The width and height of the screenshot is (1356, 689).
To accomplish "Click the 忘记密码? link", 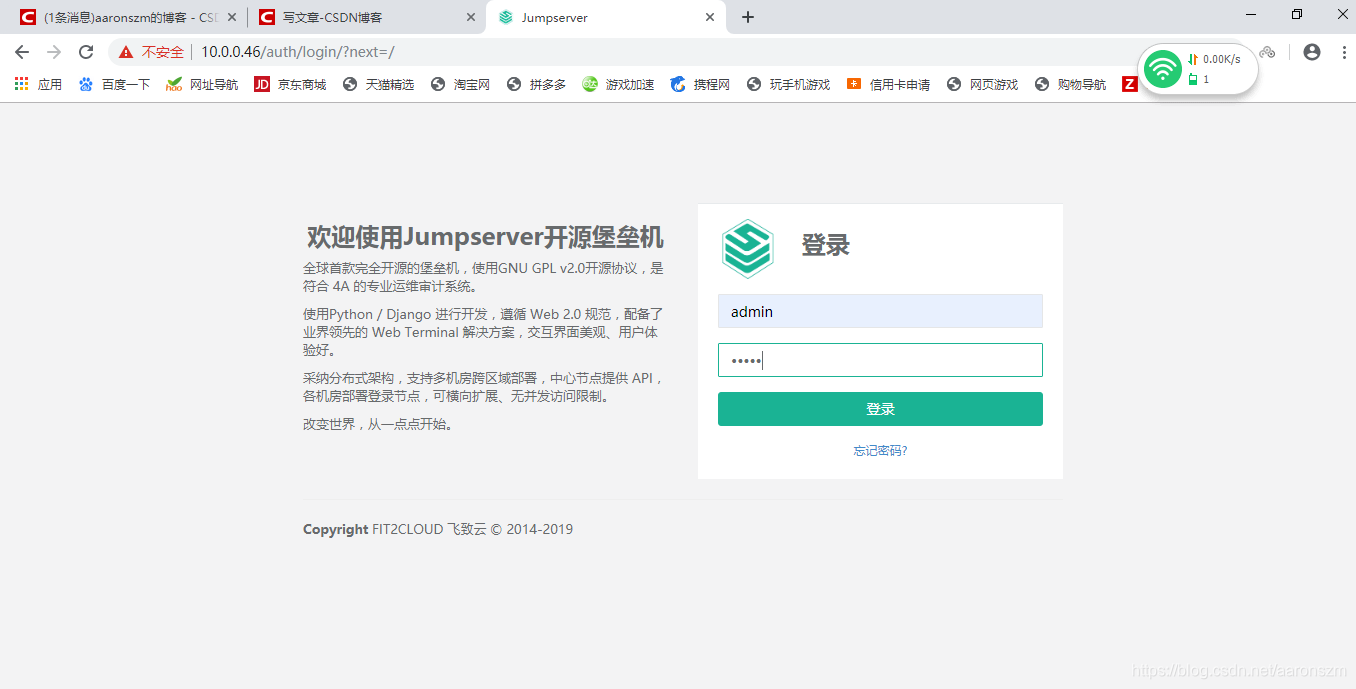I will [x=880, y=451].
